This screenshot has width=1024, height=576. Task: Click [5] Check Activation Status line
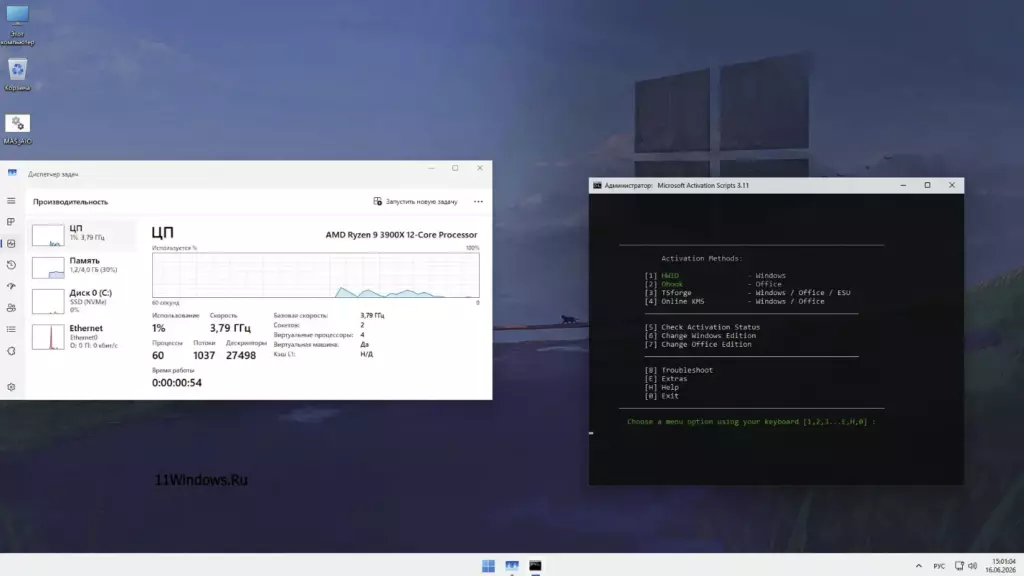point(702,327)
